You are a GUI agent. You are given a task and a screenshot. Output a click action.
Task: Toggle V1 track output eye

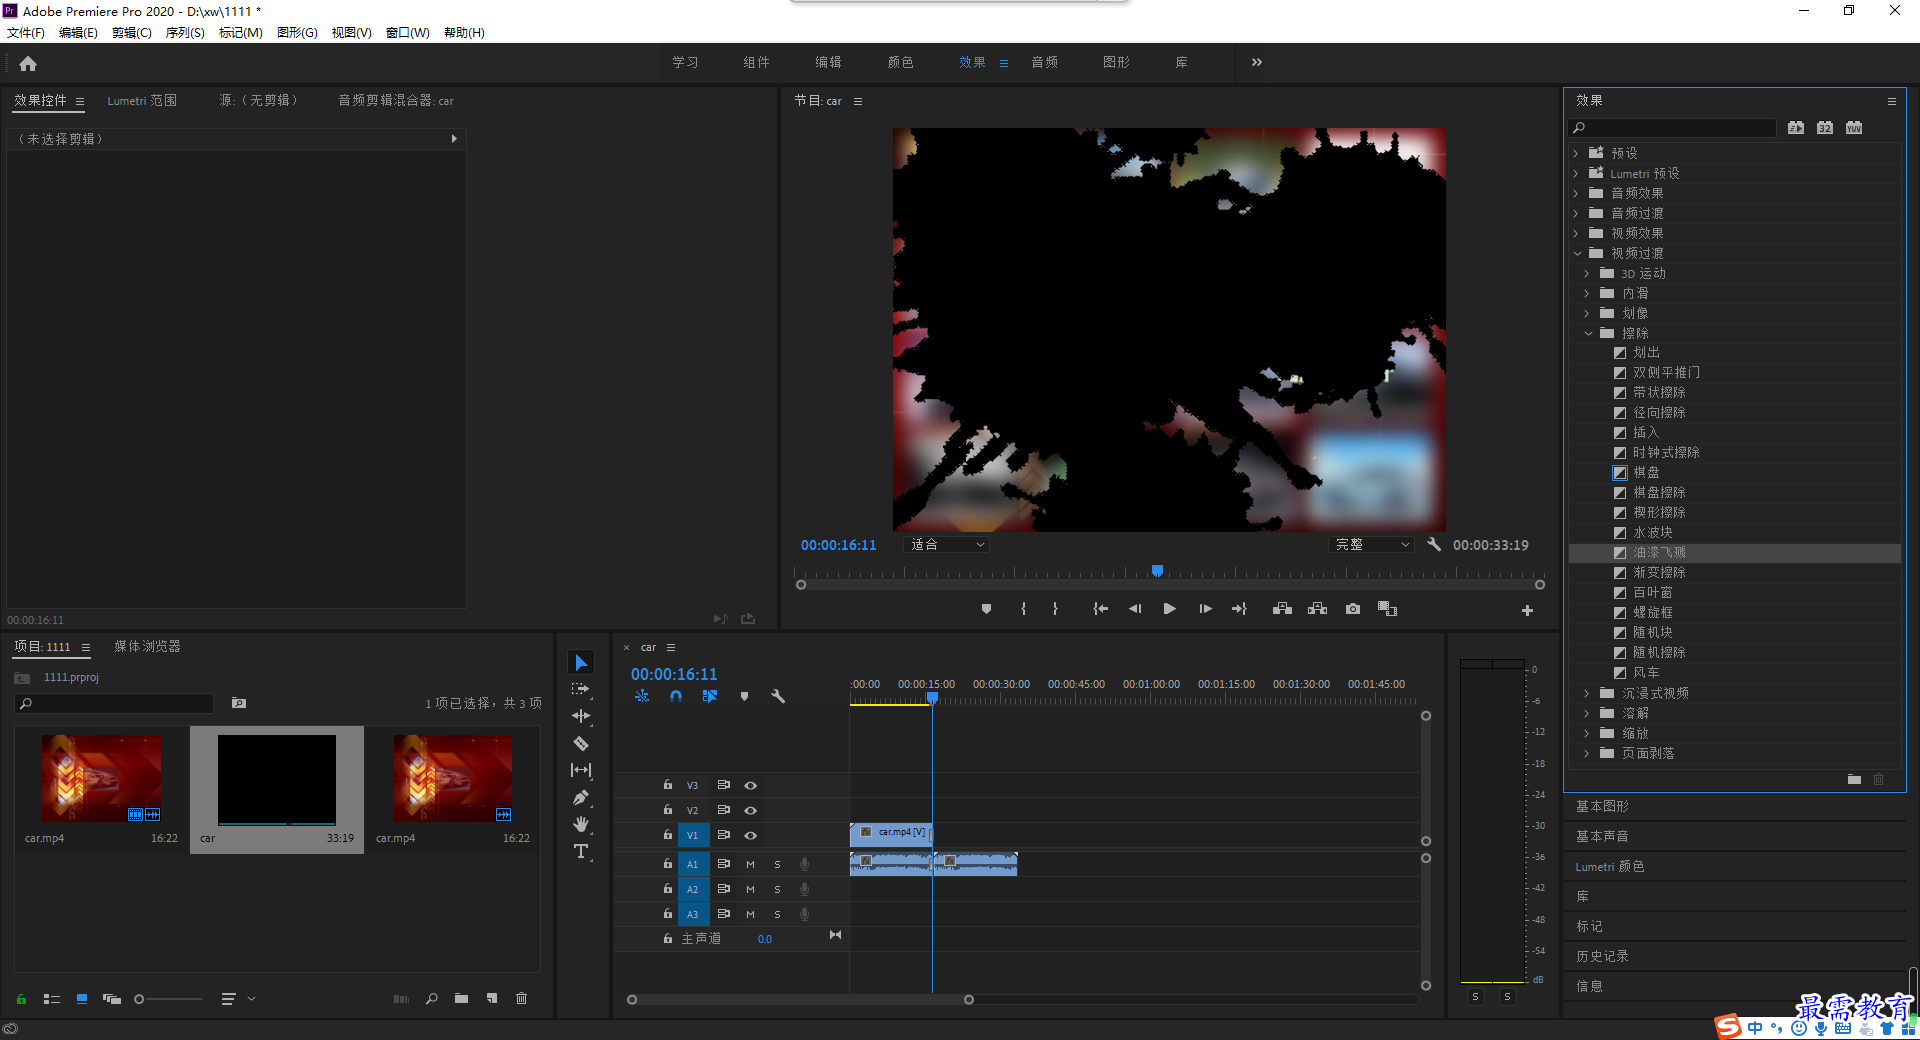point(750,835)
